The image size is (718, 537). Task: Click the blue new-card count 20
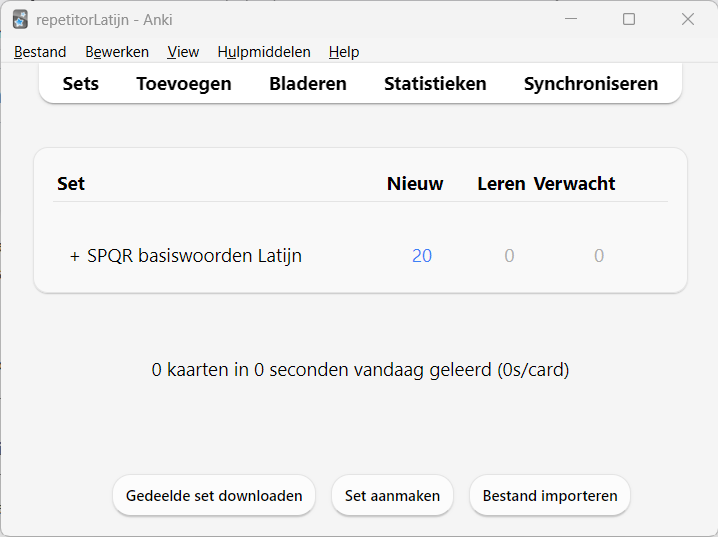point(422,255)
